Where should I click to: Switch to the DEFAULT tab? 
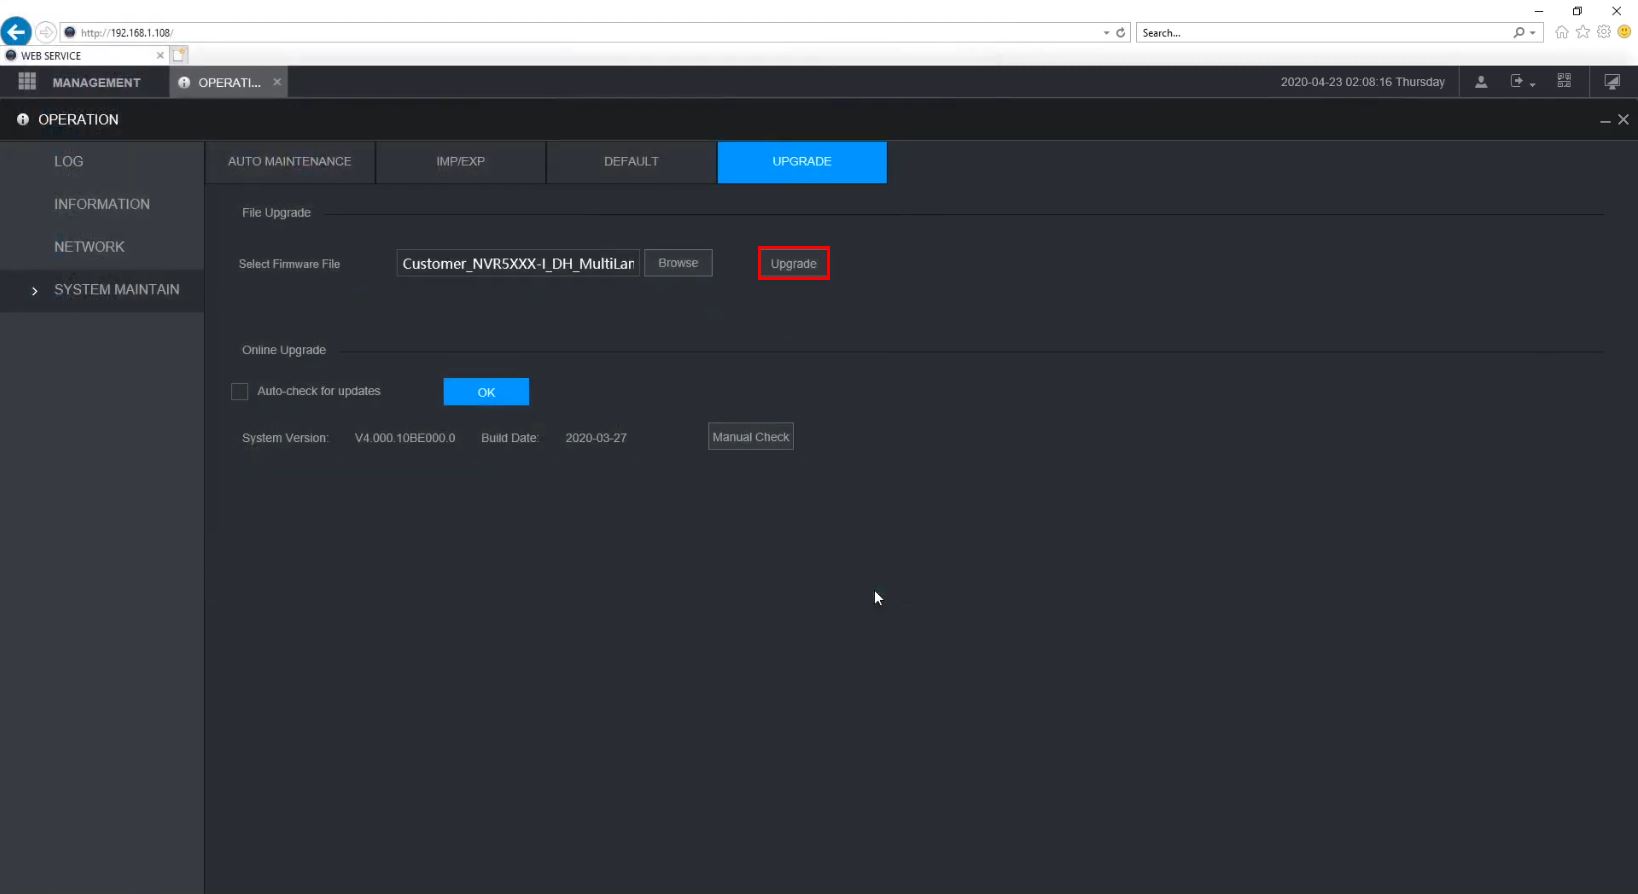pos(631,162)
